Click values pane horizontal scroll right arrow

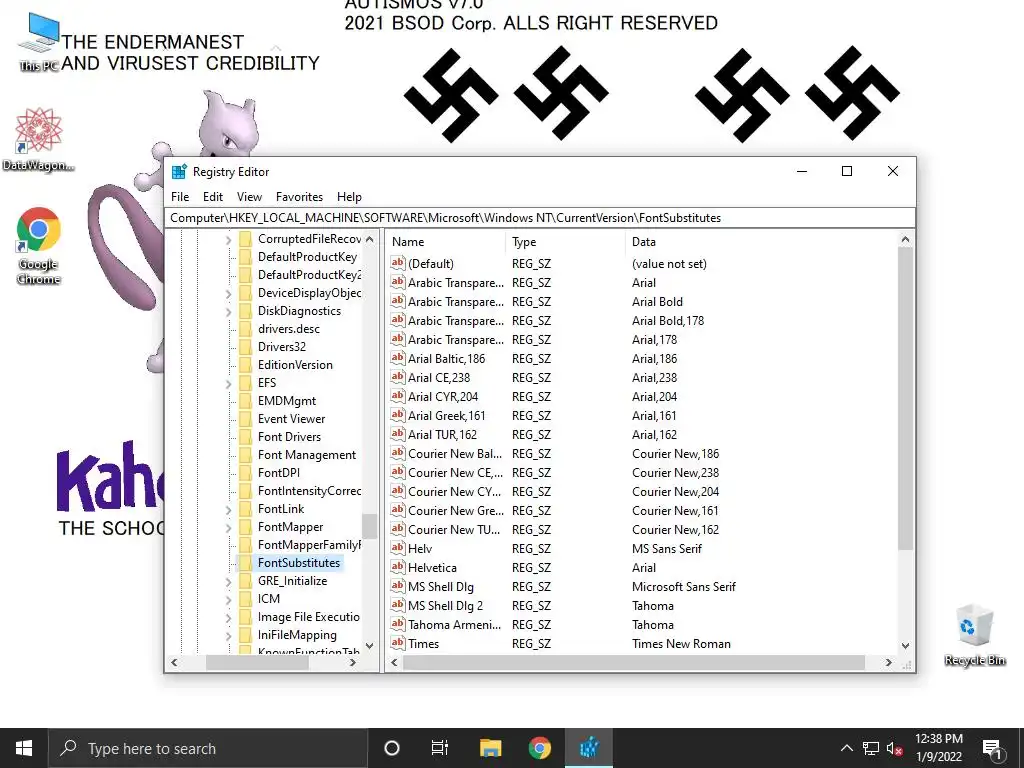[888, 662]
